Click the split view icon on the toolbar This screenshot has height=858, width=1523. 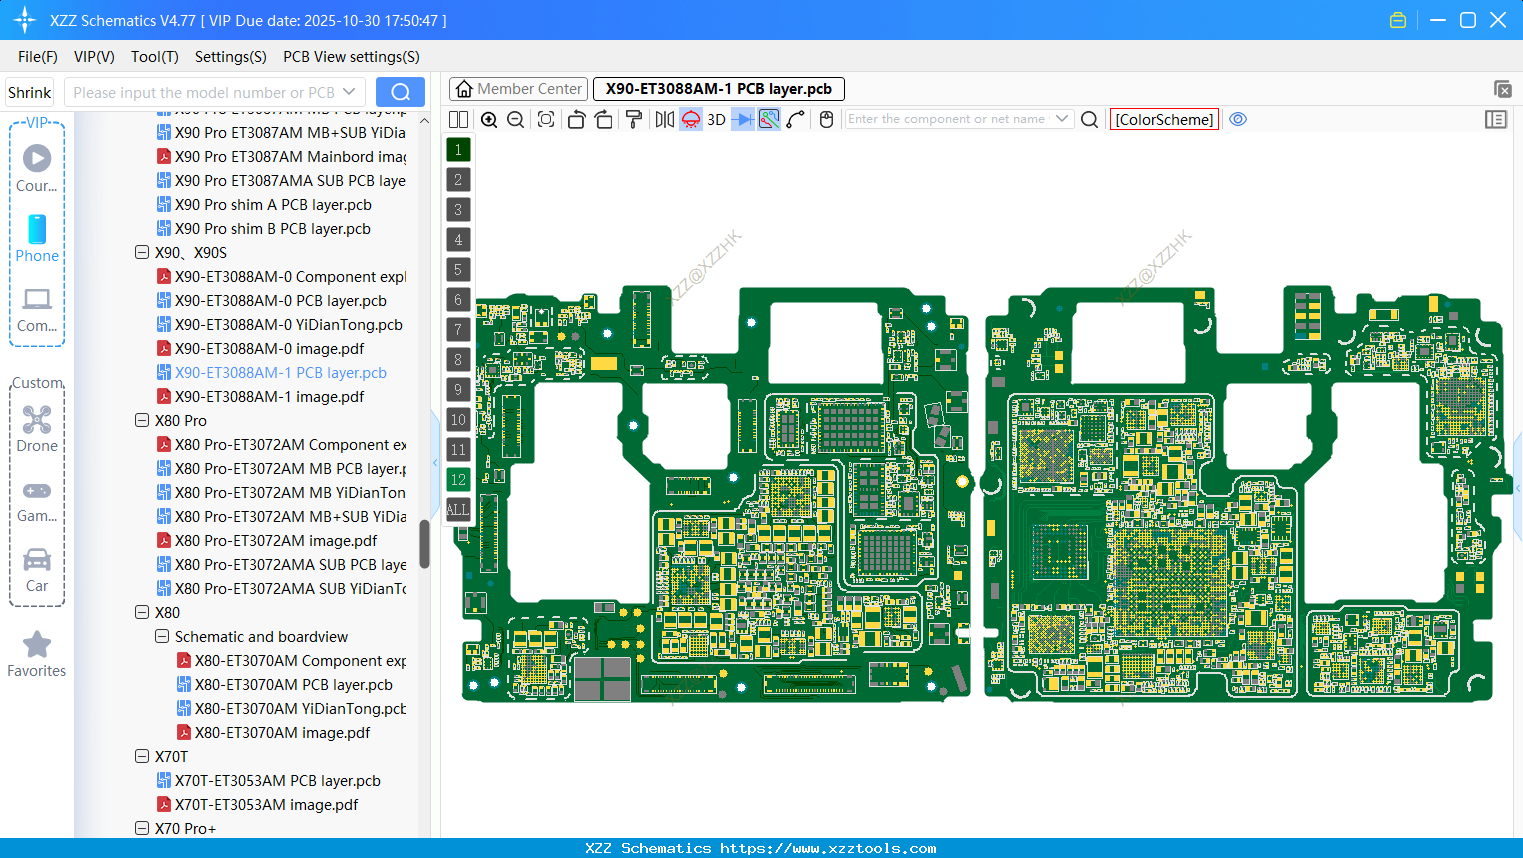click(458, 119)
